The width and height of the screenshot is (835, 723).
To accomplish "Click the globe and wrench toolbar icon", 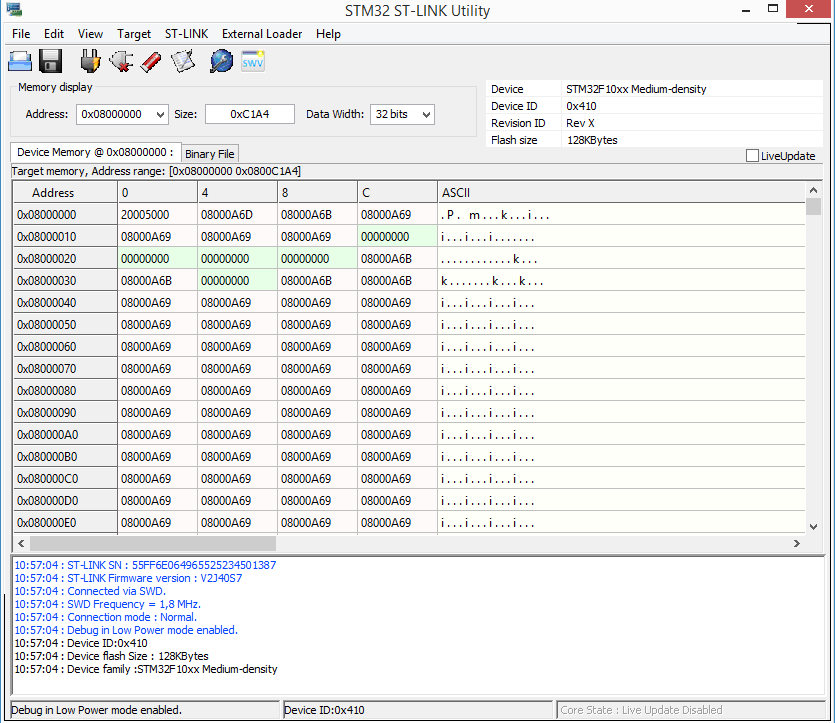I will click(x=221, y=61).
